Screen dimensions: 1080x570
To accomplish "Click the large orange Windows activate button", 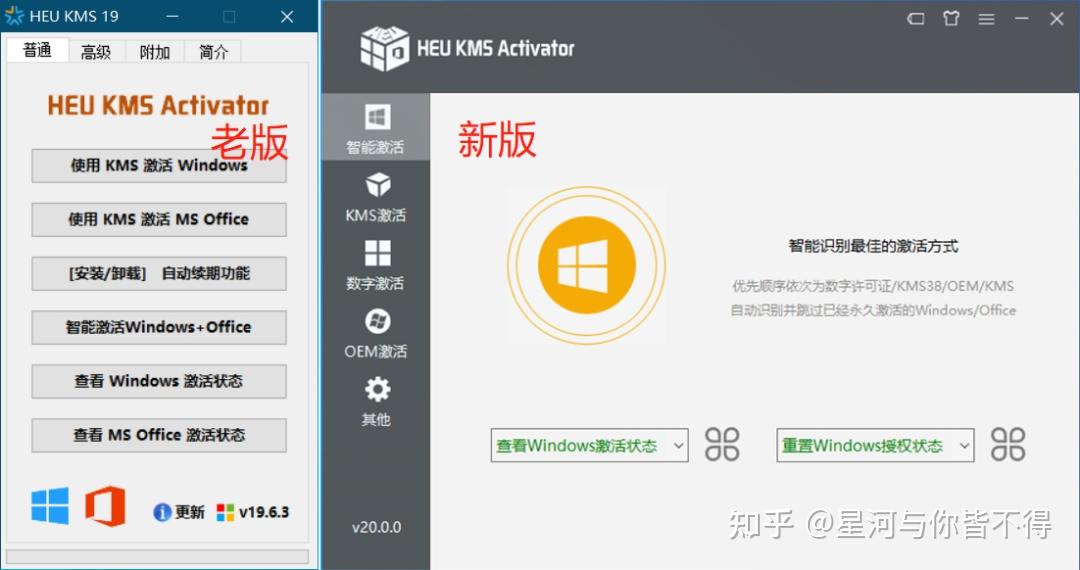I will pyautogui.click(x=586, y=265).
